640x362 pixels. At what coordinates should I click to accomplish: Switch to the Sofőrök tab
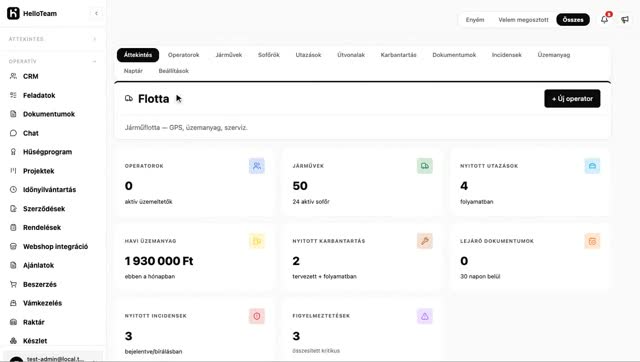click(269, 55)
